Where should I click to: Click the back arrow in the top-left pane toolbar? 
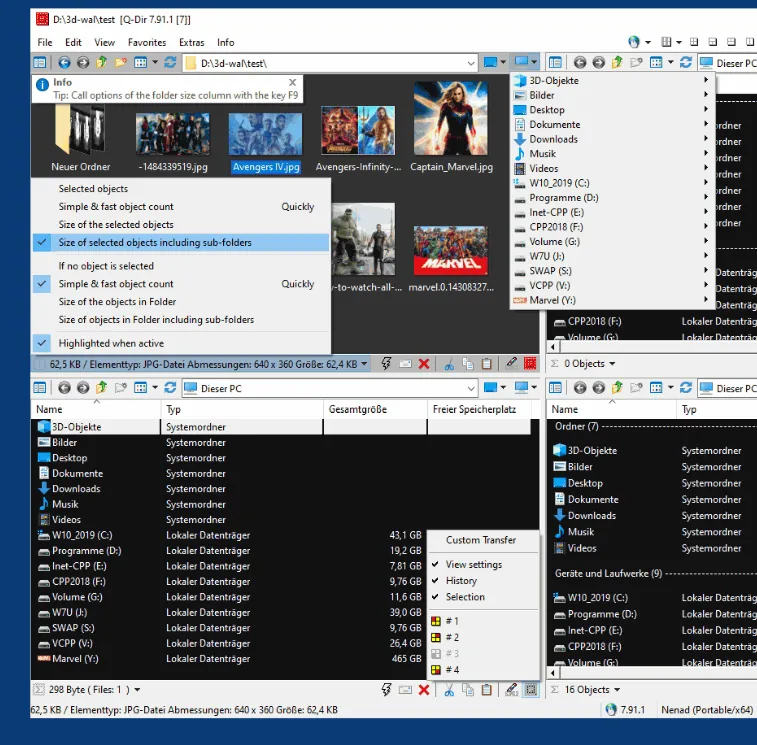[65, 63]
